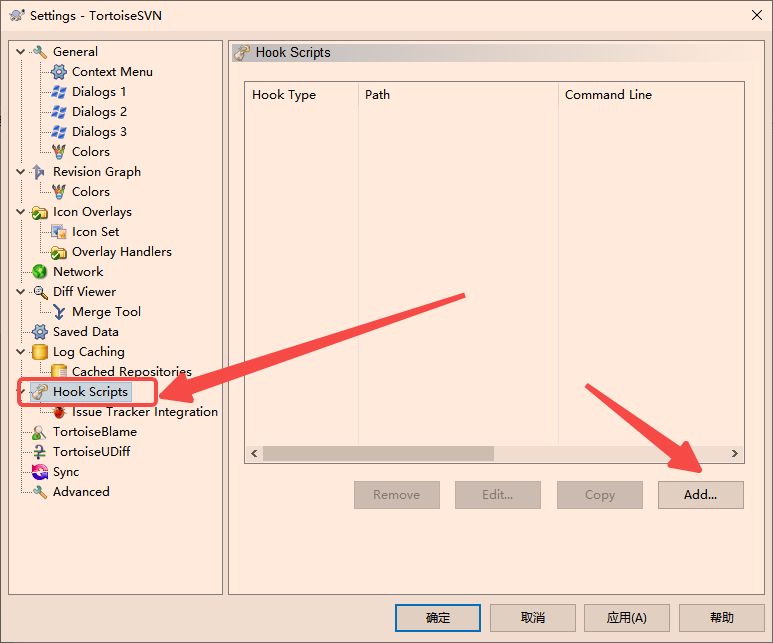
Task: Select Merge Tool in the tree
Action: point(106,312)
